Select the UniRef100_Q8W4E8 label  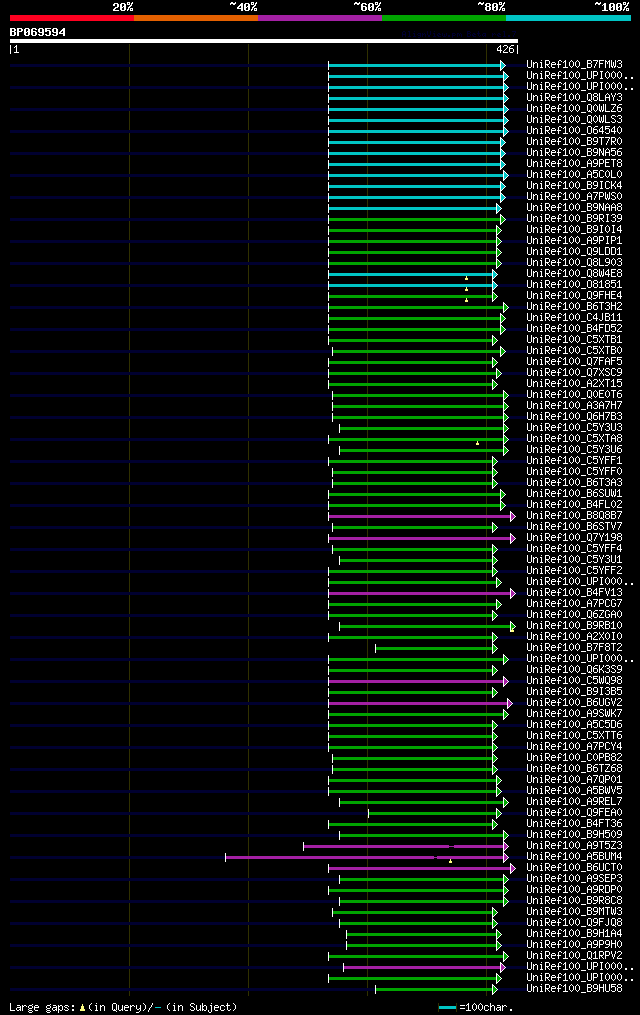(x=574, y=274)
